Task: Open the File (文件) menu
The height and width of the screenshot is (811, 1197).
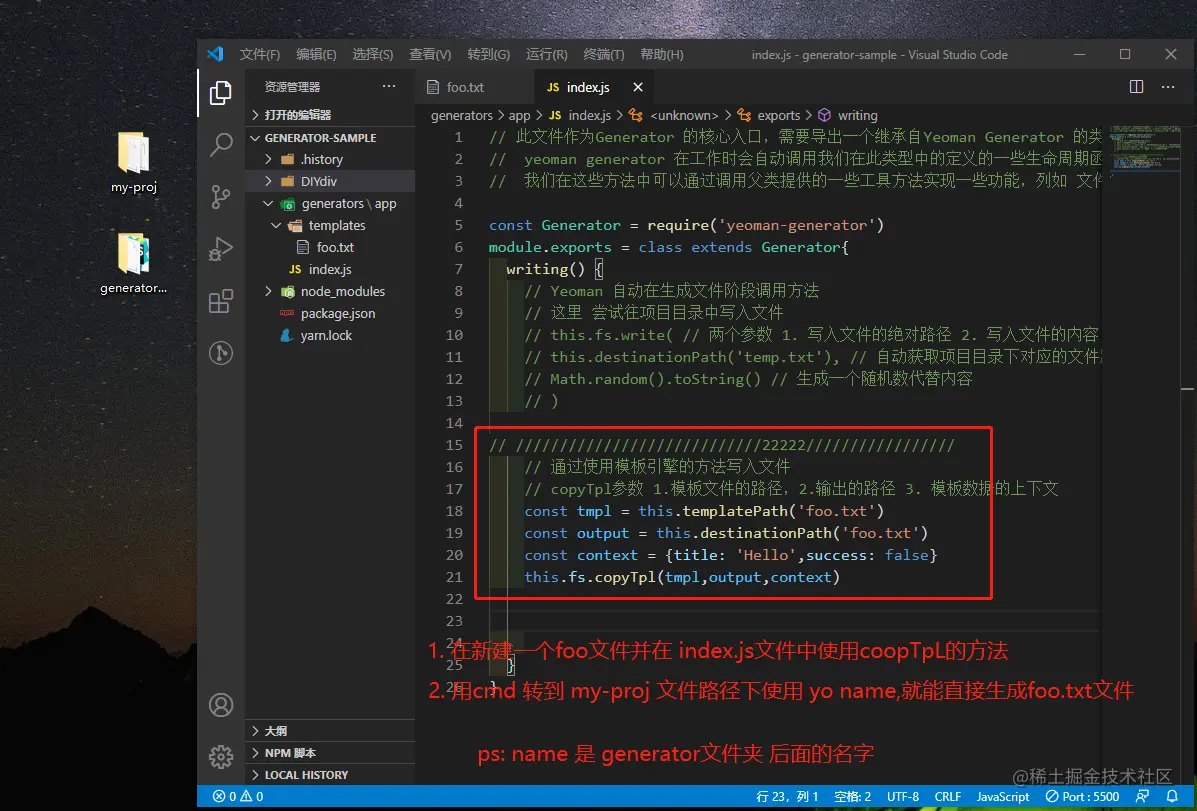Action: click(x=260, y=54)
